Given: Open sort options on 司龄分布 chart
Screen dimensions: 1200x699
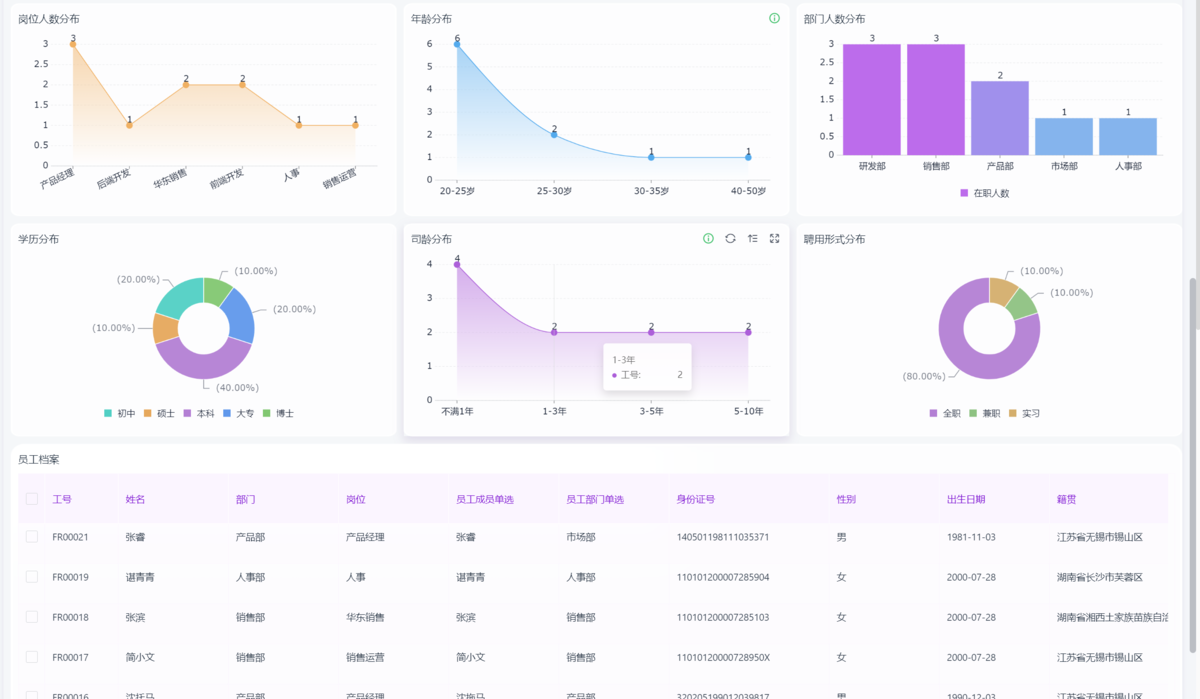Looking at the screenshot, I should point(752,238).
